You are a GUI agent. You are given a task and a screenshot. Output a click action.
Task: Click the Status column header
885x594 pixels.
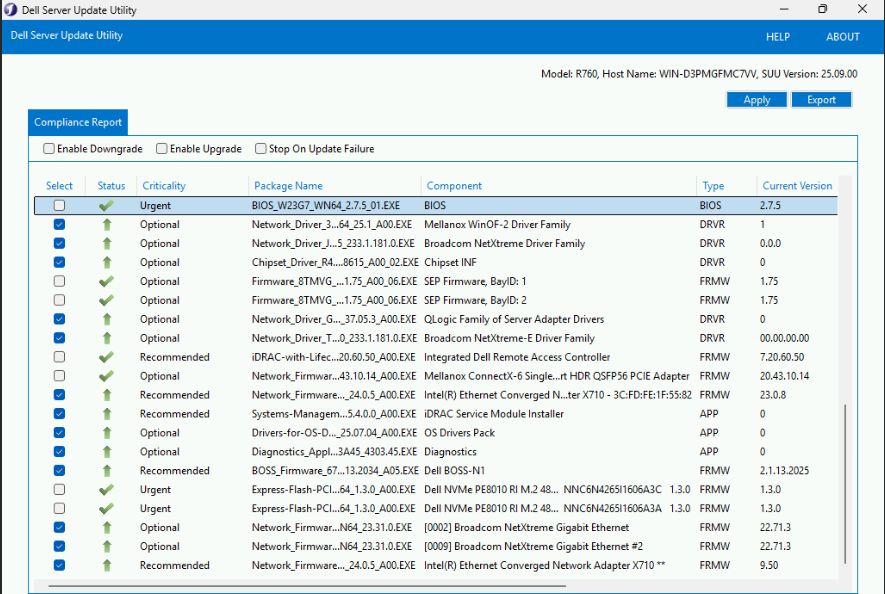[111, 186]
